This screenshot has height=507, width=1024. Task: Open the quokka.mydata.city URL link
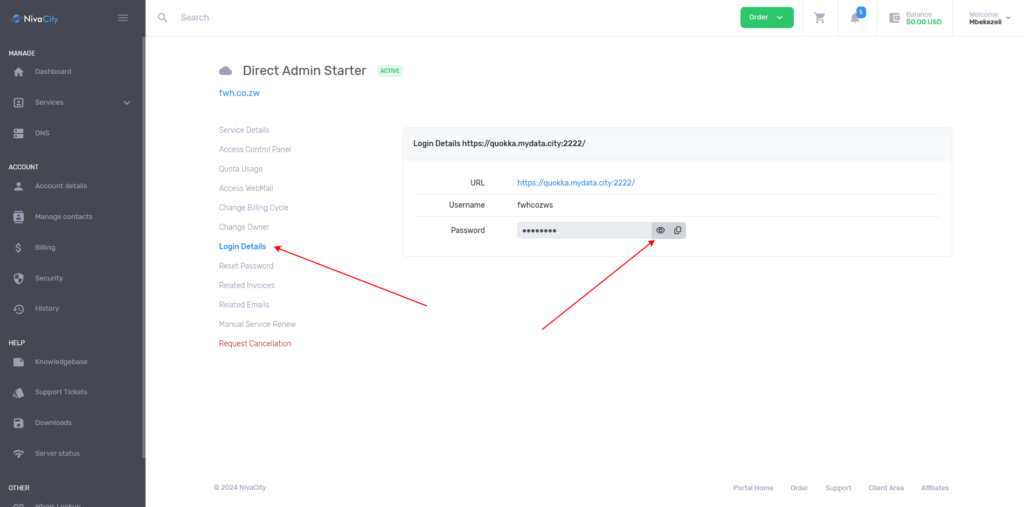tap(576, 183)
